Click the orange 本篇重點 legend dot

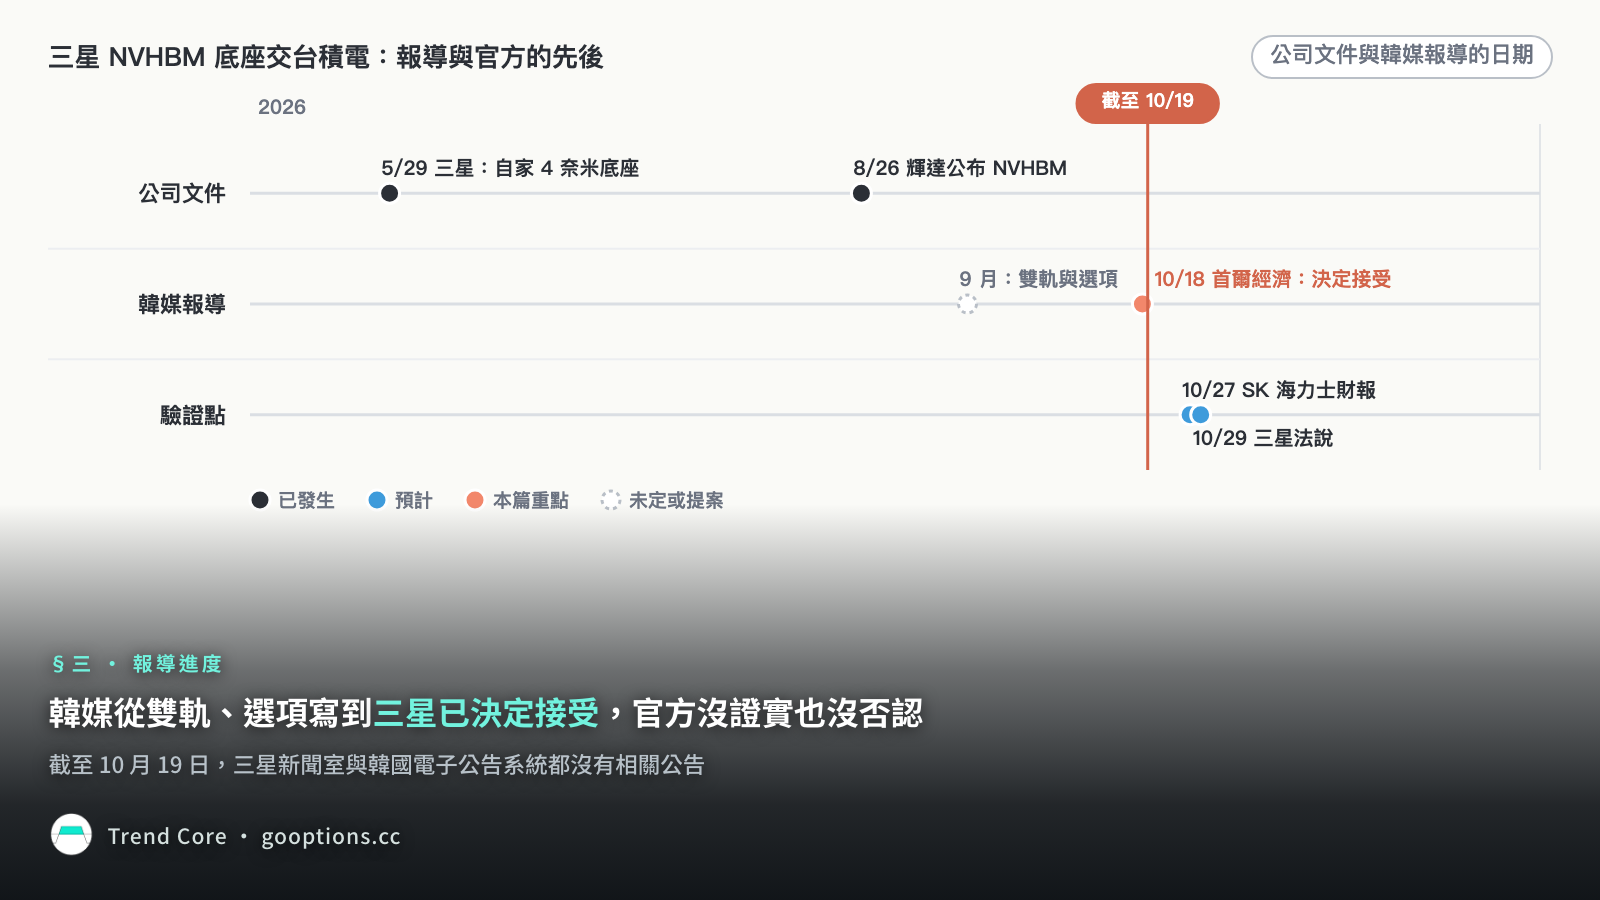(x=475, y=500)
